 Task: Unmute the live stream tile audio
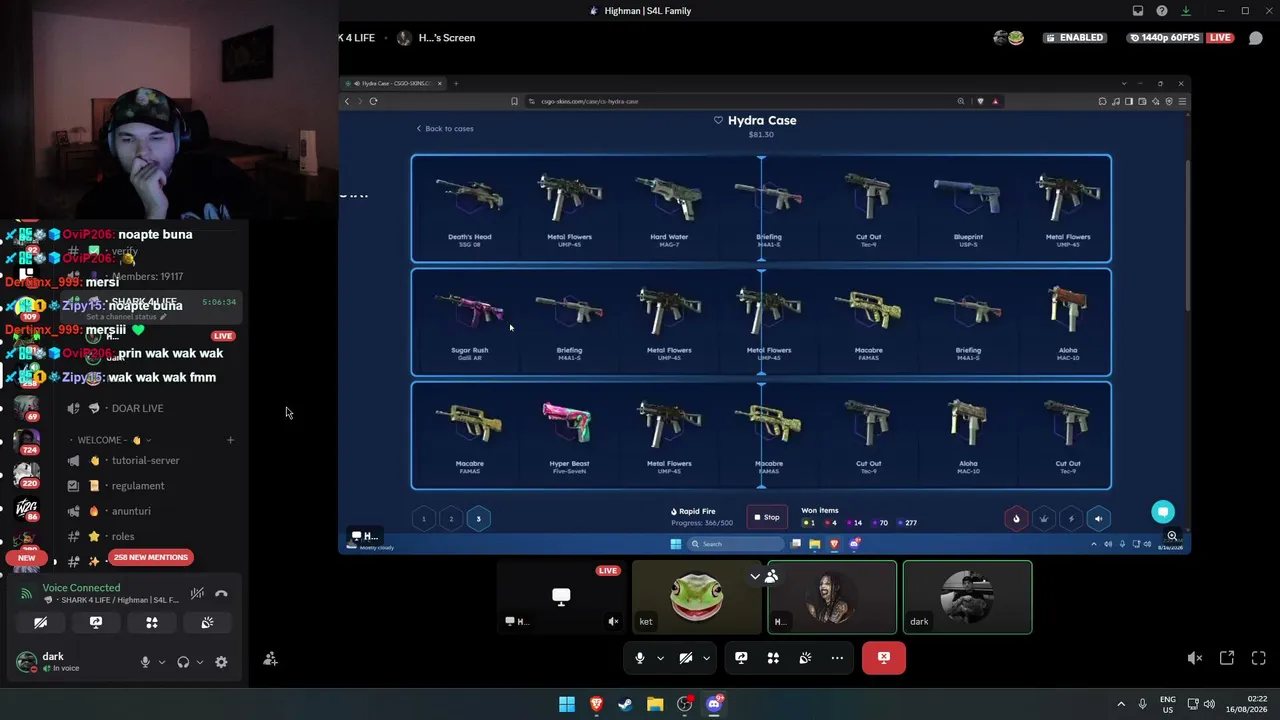point(613,622)
